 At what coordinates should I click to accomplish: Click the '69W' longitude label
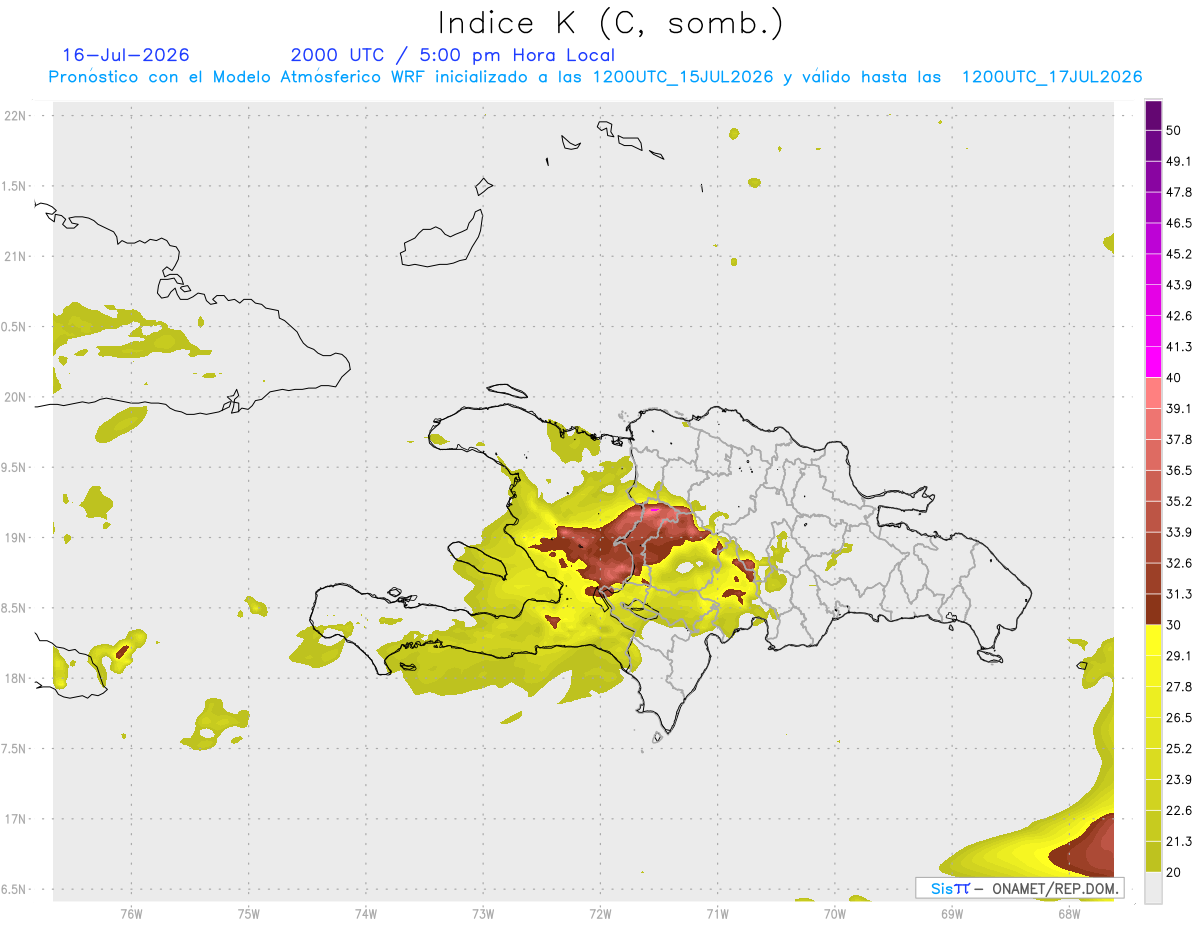coord(952,913)
